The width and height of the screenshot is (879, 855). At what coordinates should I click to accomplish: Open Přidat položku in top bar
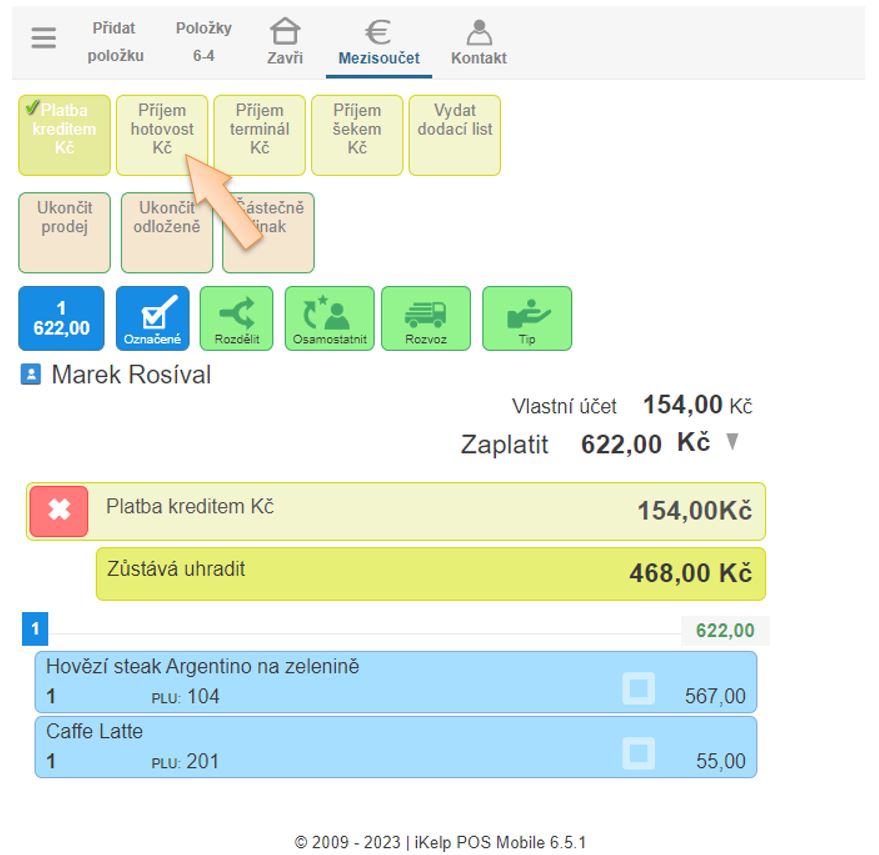(115, 42)
